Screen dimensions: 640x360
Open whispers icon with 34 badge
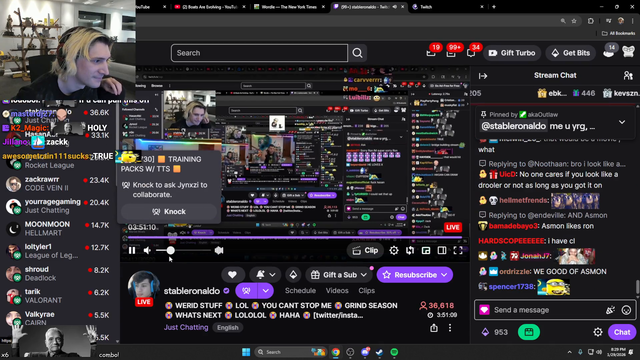pos(471,53)
